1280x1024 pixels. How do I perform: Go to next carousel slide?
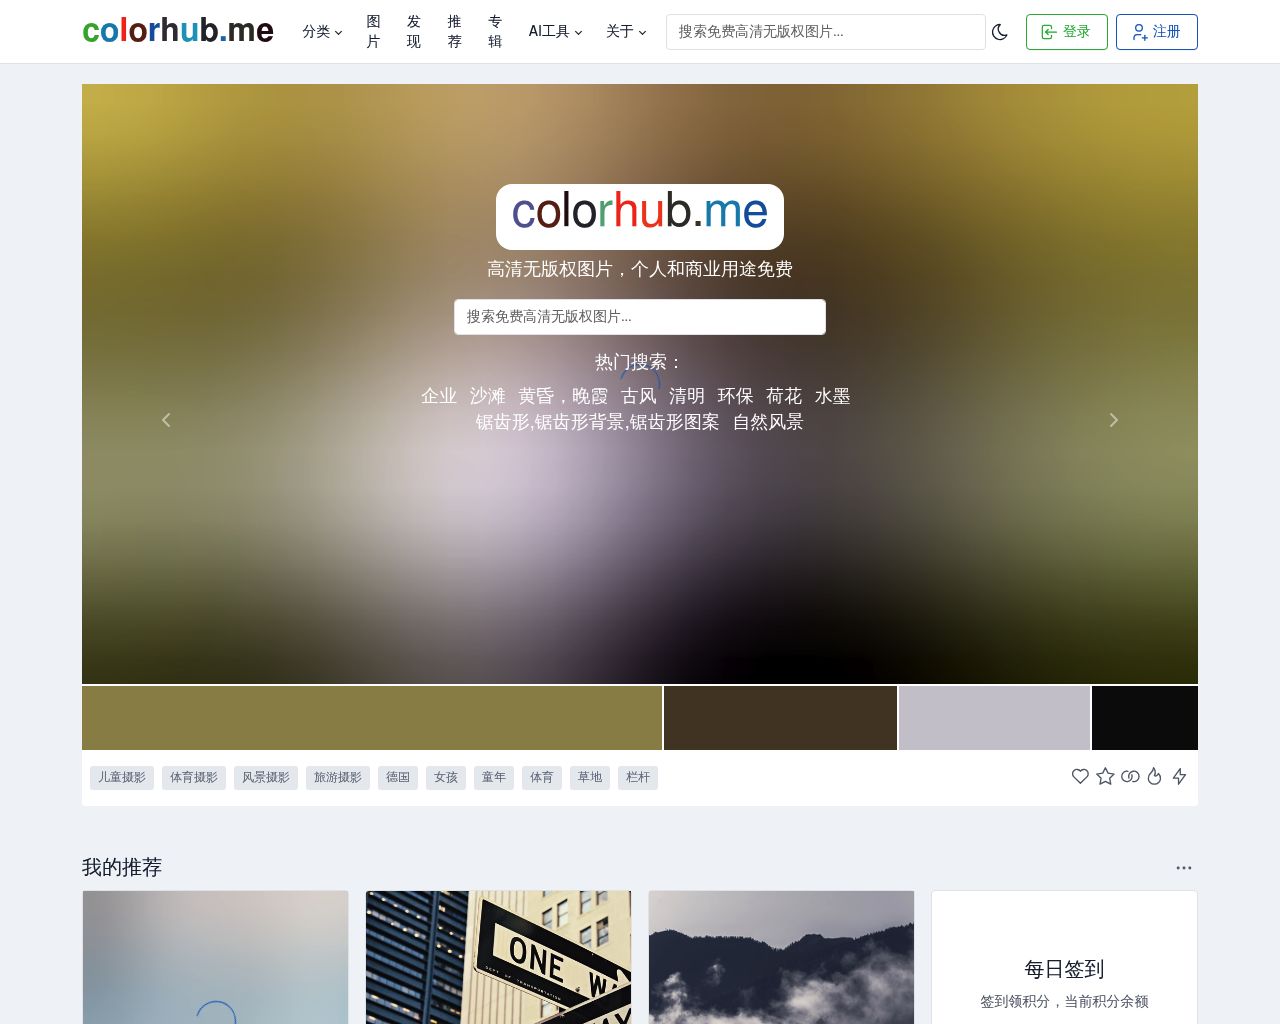click(1113, 420)
